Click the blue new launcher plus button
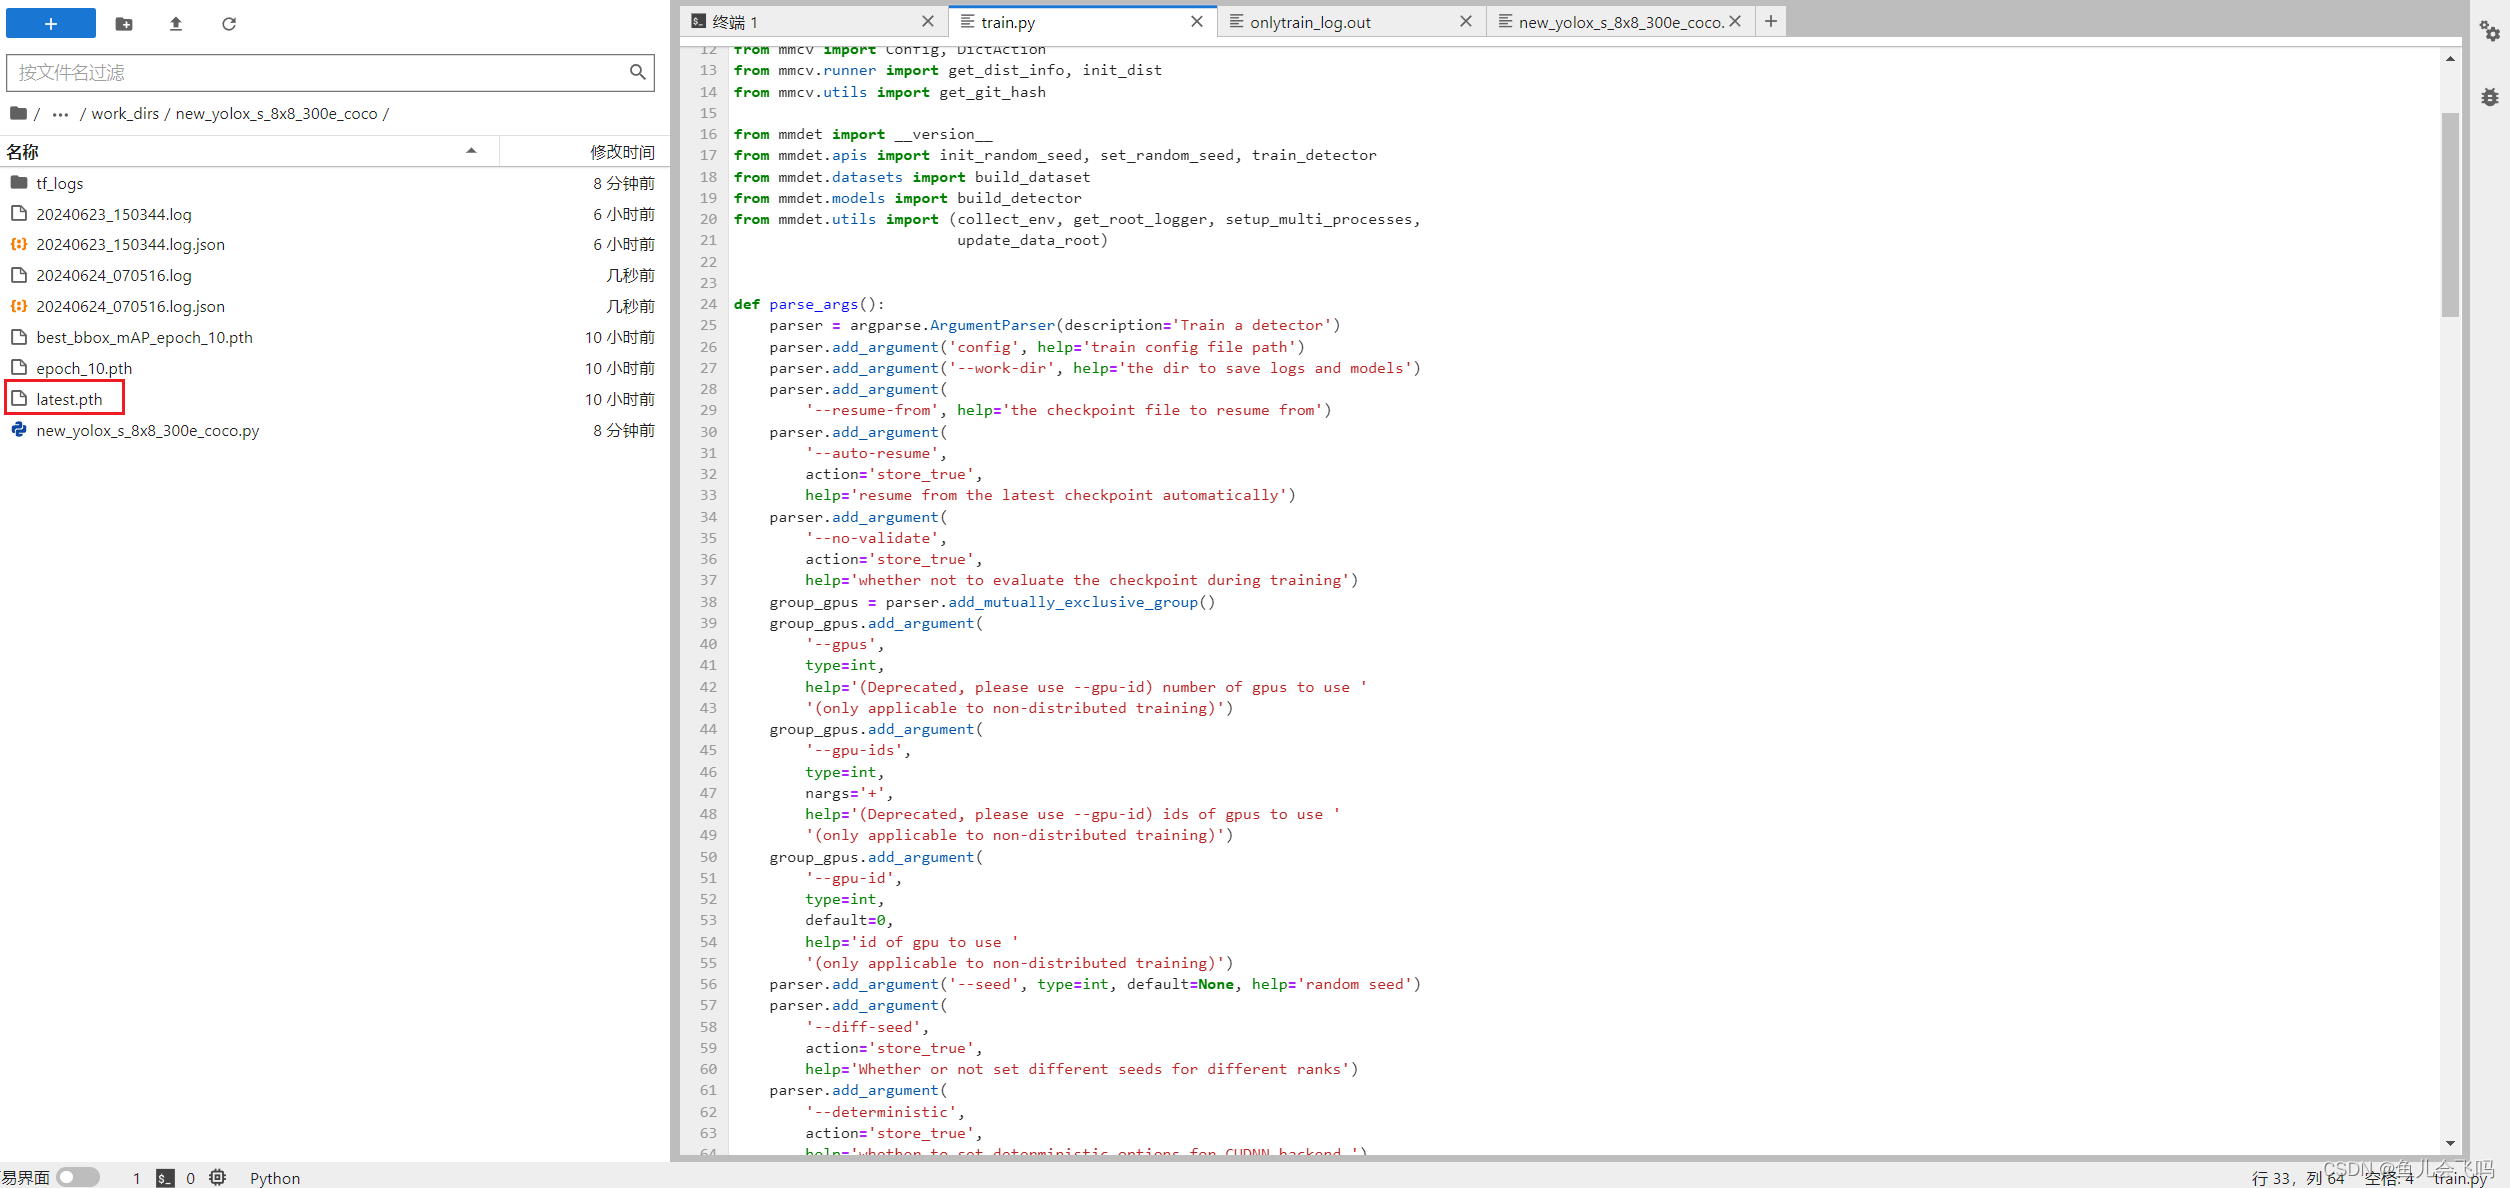Image resolution: width=2510 pixels, height=1188 pixels. [x=50, y=23]
